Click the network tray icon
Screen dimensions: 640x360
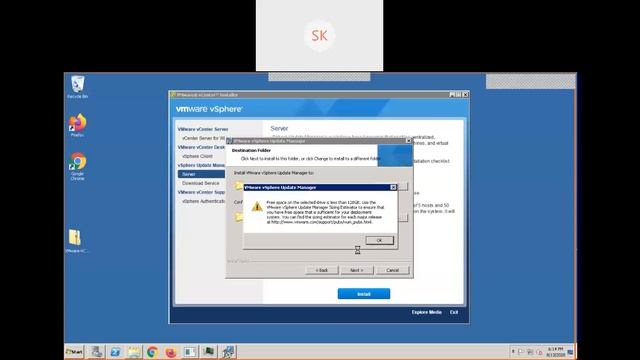[530, 352]
